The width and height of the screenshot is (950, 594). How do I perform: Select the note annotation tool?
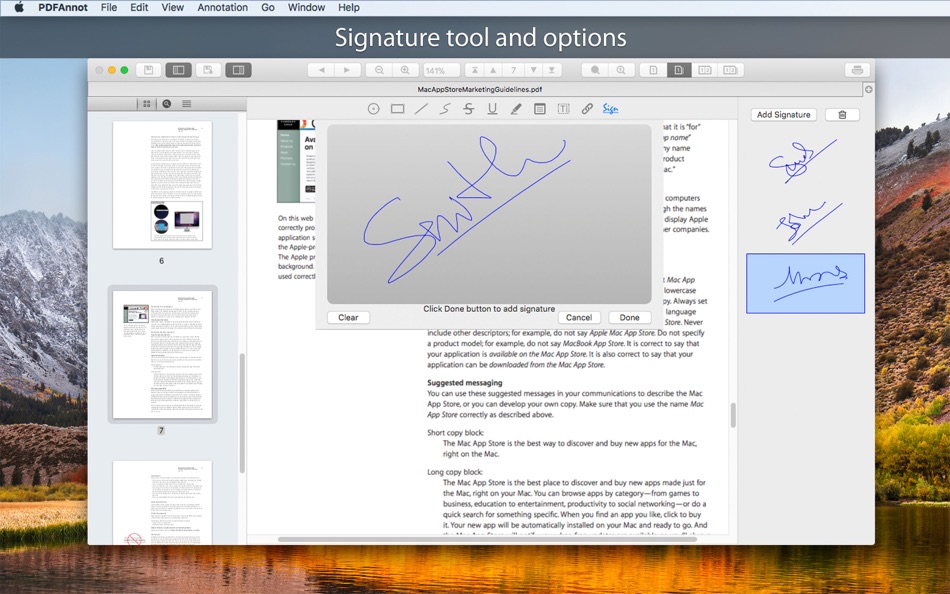[x=540, y=109]
